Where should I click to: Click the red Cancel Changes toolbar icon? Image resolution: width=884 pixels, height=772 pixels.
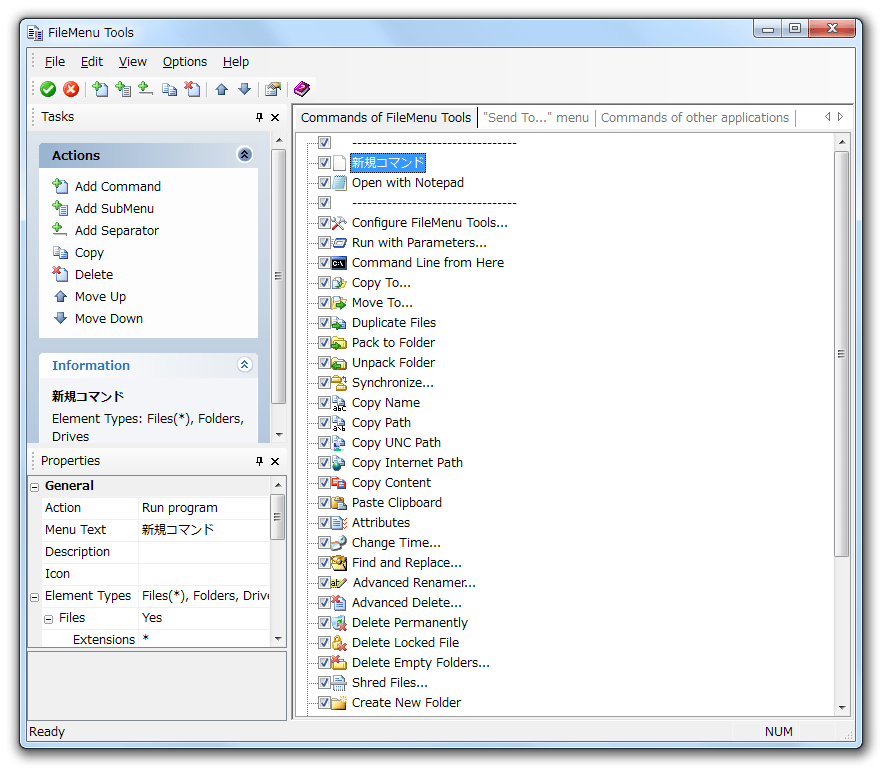[71, 89]
